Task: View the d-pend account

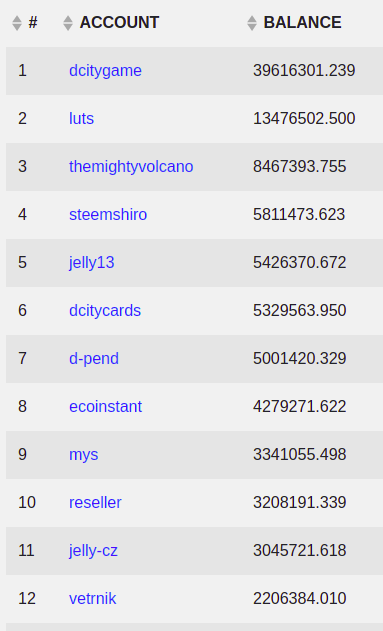Action: (x=94, y=359)
